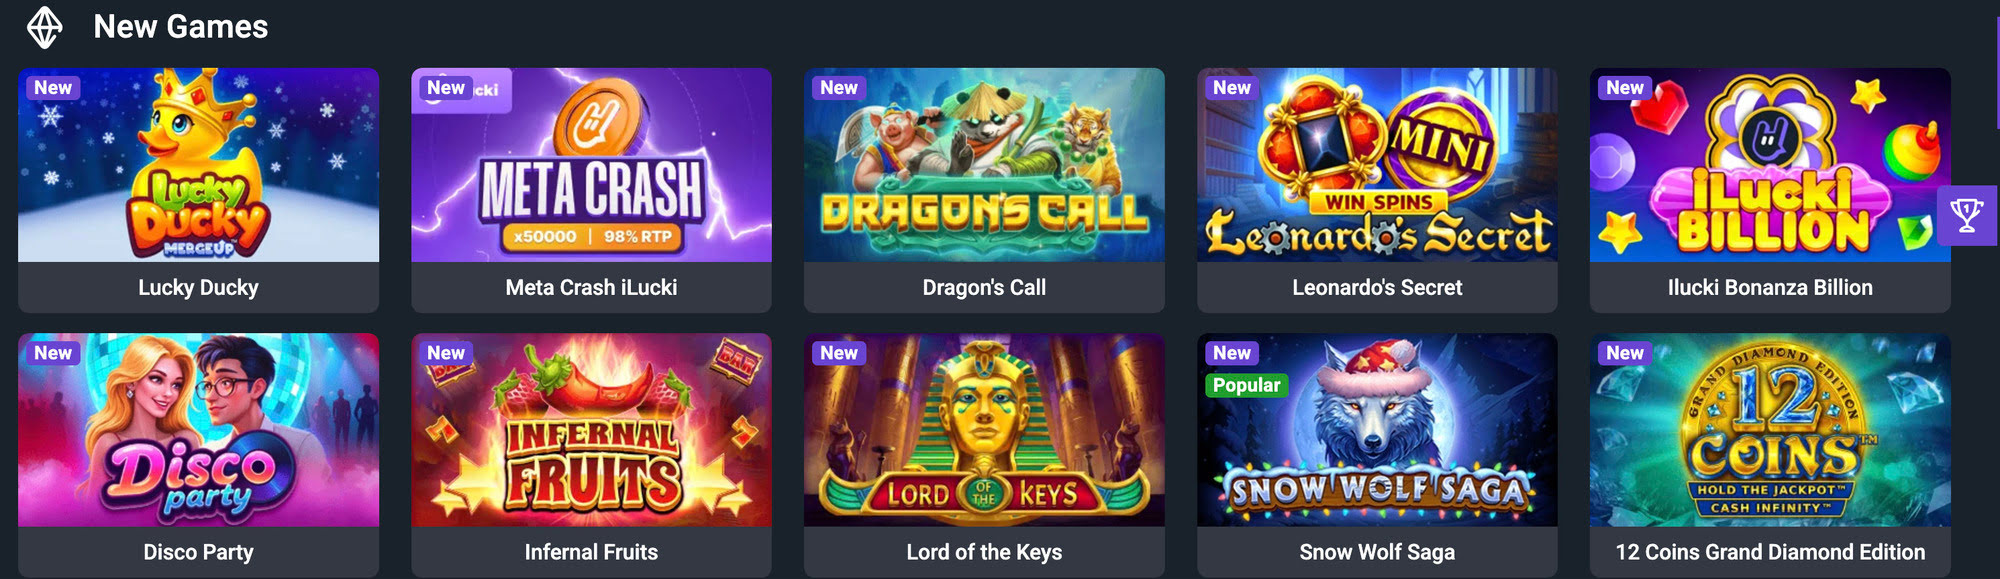Screen dimensions: 2000x579
Task: Open the Disco Party game thumbnail
Action: [x=198, y=430]
